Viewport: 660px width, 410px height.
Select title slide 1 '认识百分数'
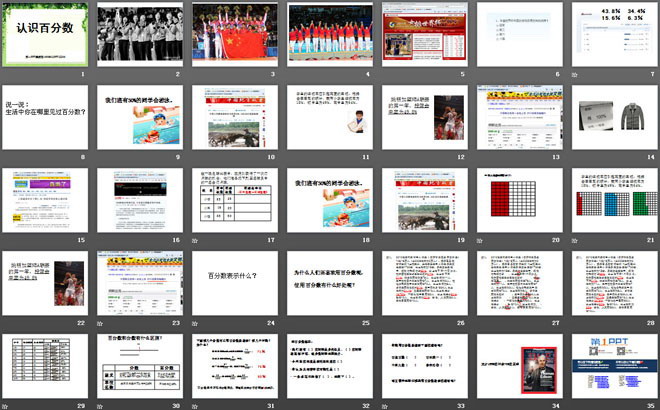click(x=45, y=34)
